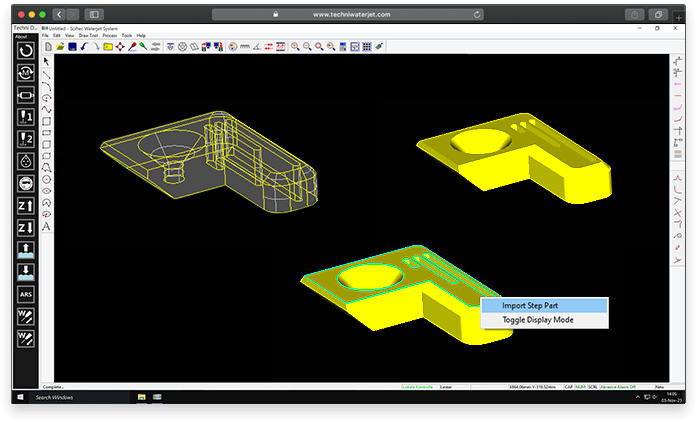Click the ARS sidebar button
This screenshot has height=422, width=697.
26,294
